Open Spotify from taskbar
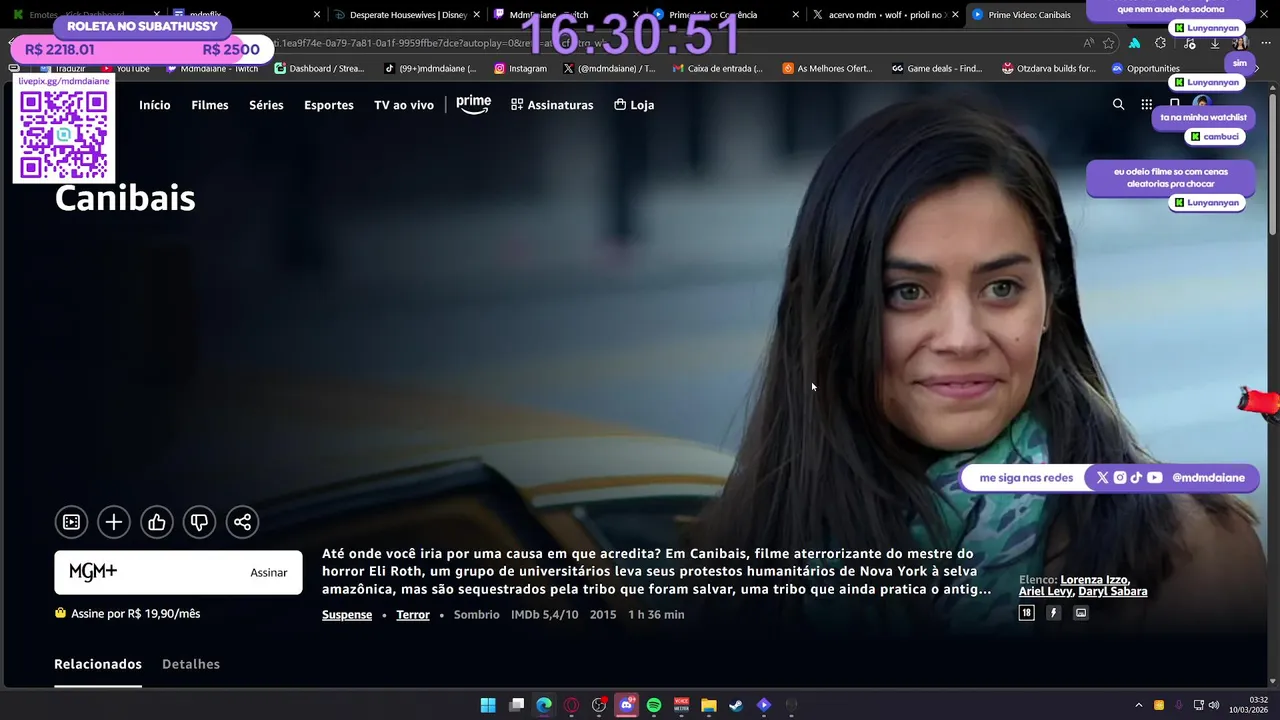 [654, 705]
